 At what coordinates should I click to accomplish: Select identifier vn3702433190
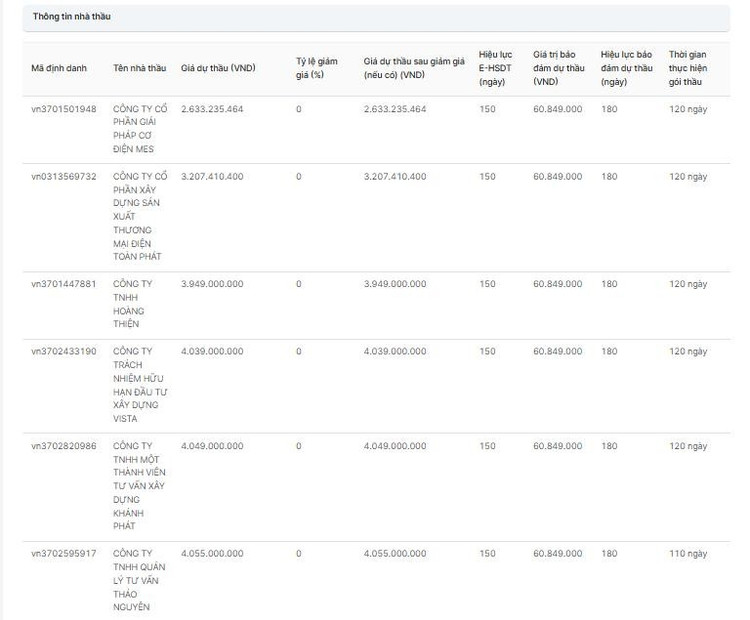[x=64, y=351]
